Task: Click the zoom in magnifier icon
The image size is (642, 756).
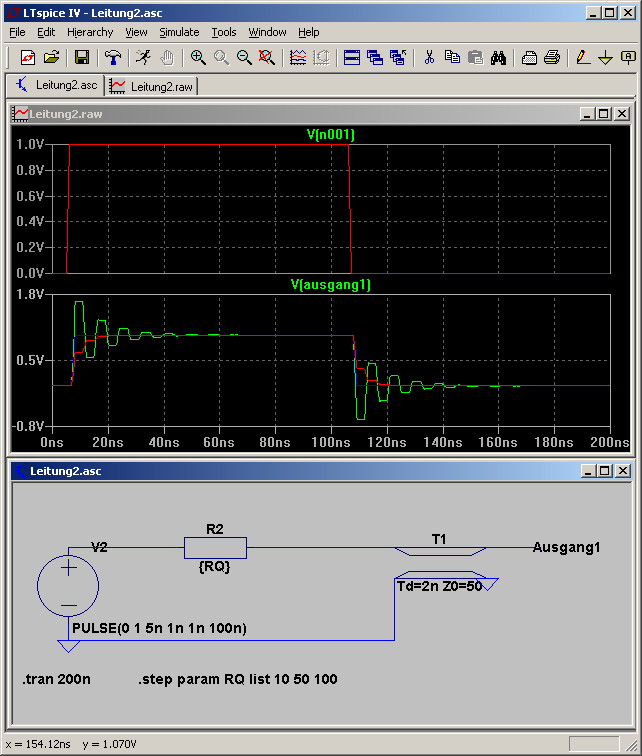Action: coord(198,57)
